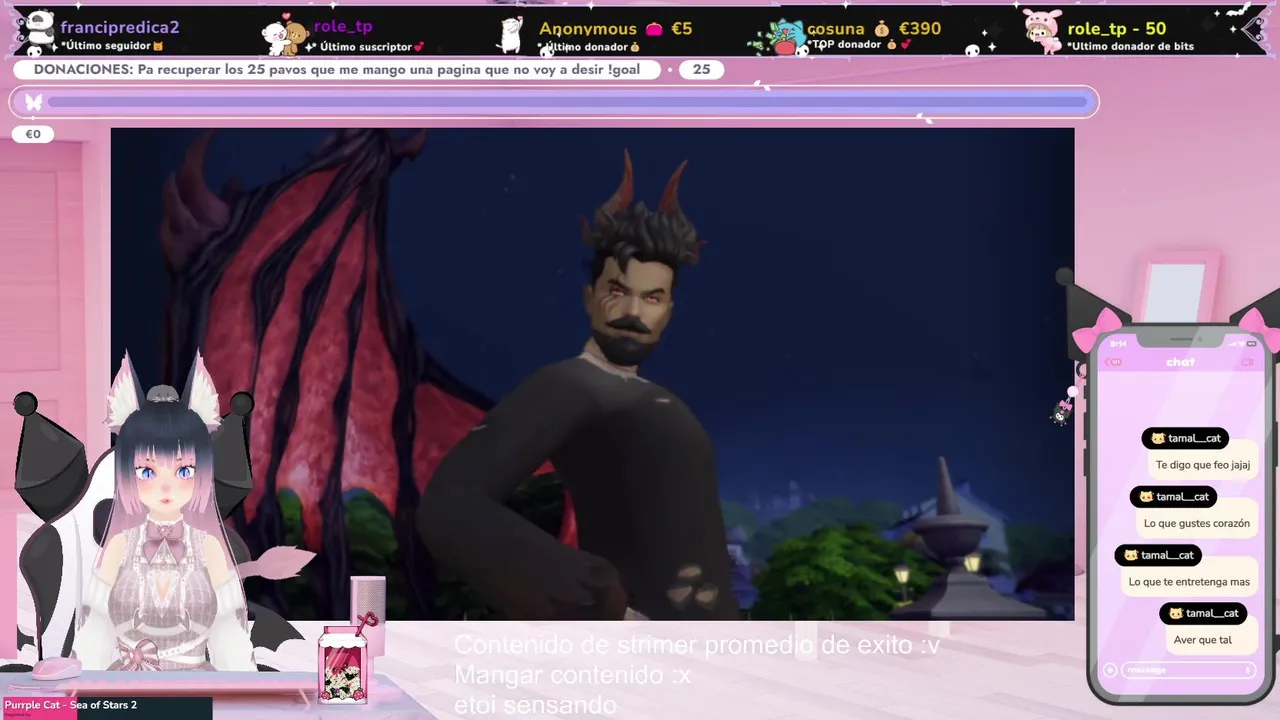Screen dimensions: 1280x720
Task: Click the message input field on the phone
Action: coord(1189,670)
